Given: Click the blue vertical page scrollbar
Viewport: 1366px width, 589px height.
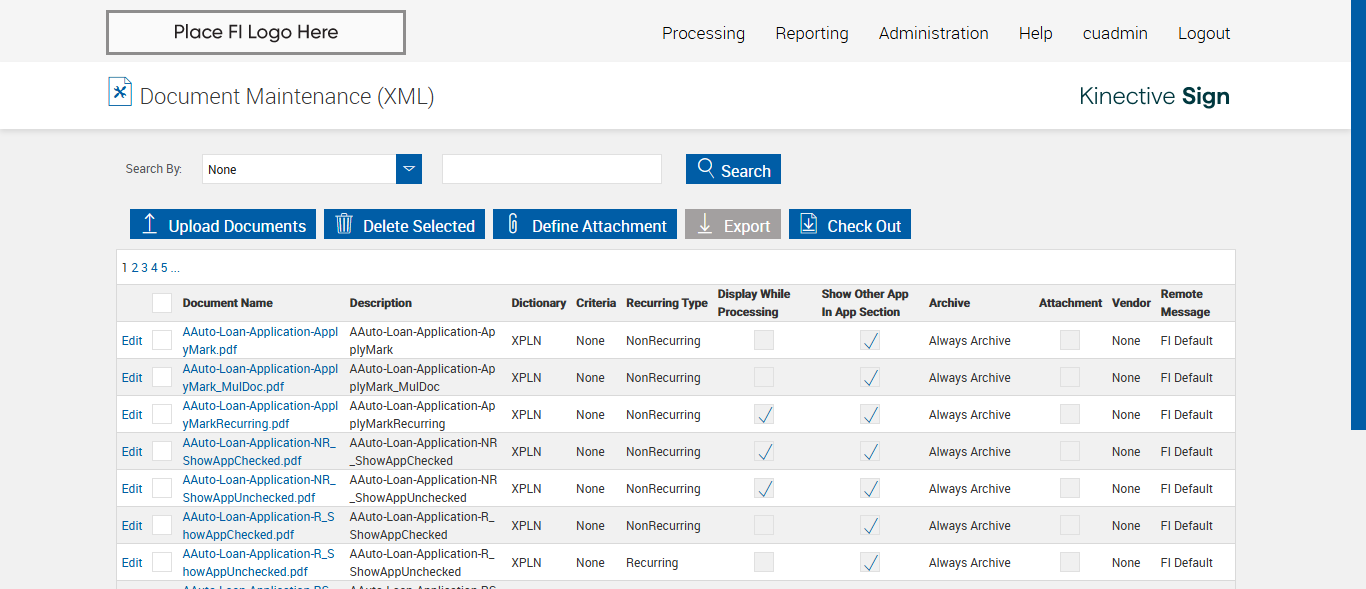Looking at the screenshot, I should [x=1358, y=215].
